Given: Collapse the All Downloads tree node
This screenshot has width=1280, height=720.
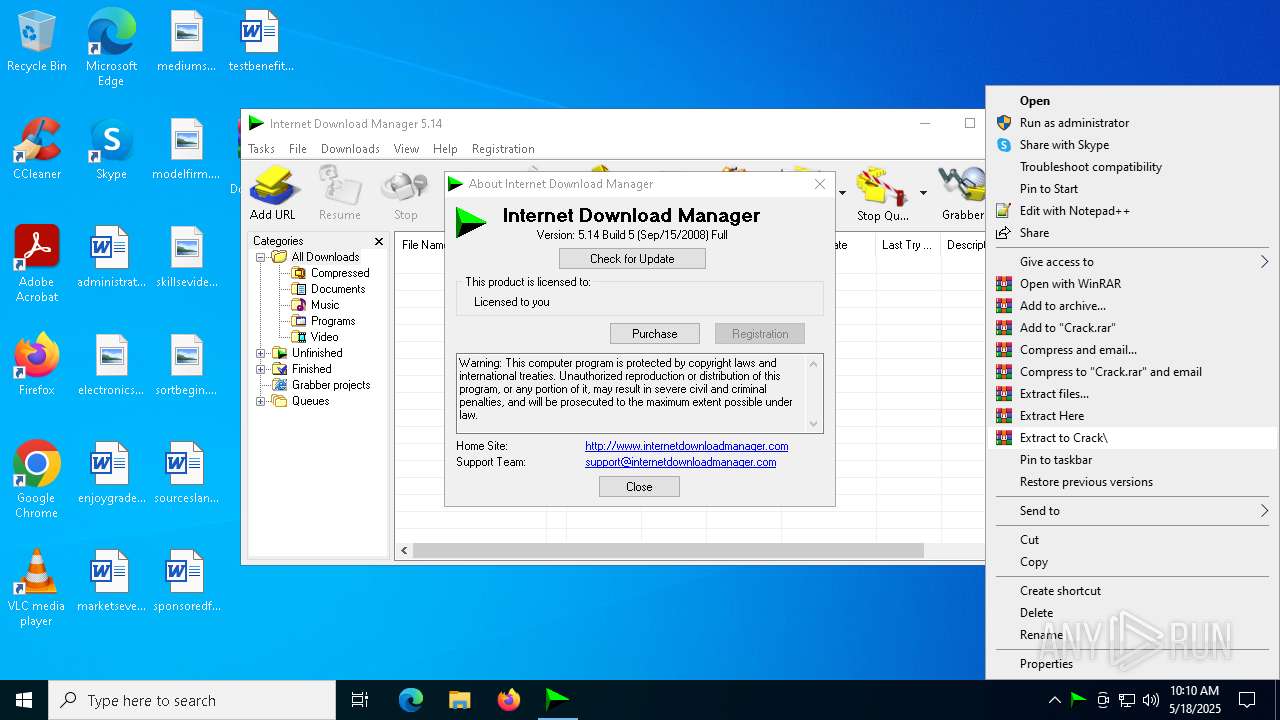Looking at the screenshot, I should (x=261, y=257).
